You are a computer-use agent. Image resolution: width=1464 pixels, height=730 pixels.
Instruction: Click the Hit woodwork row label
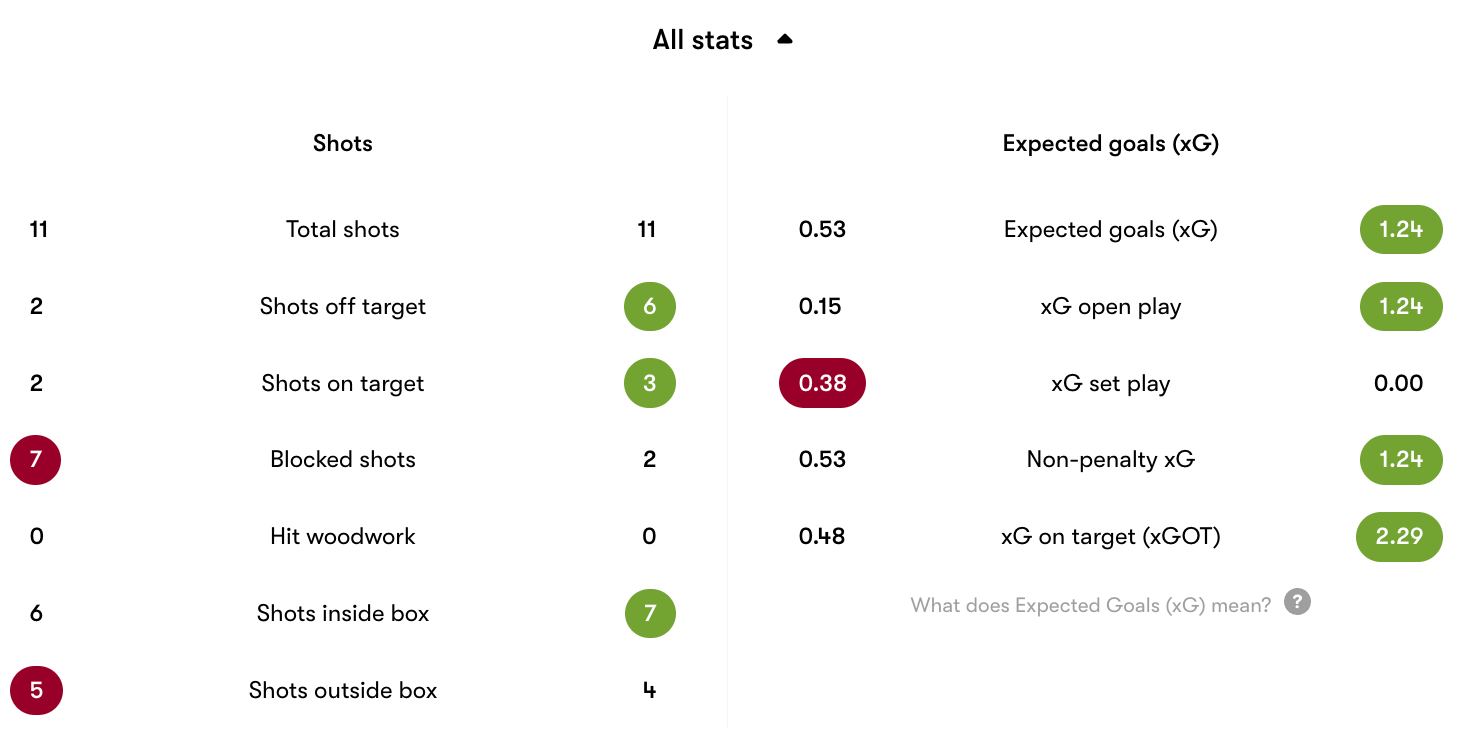(342, 536)
